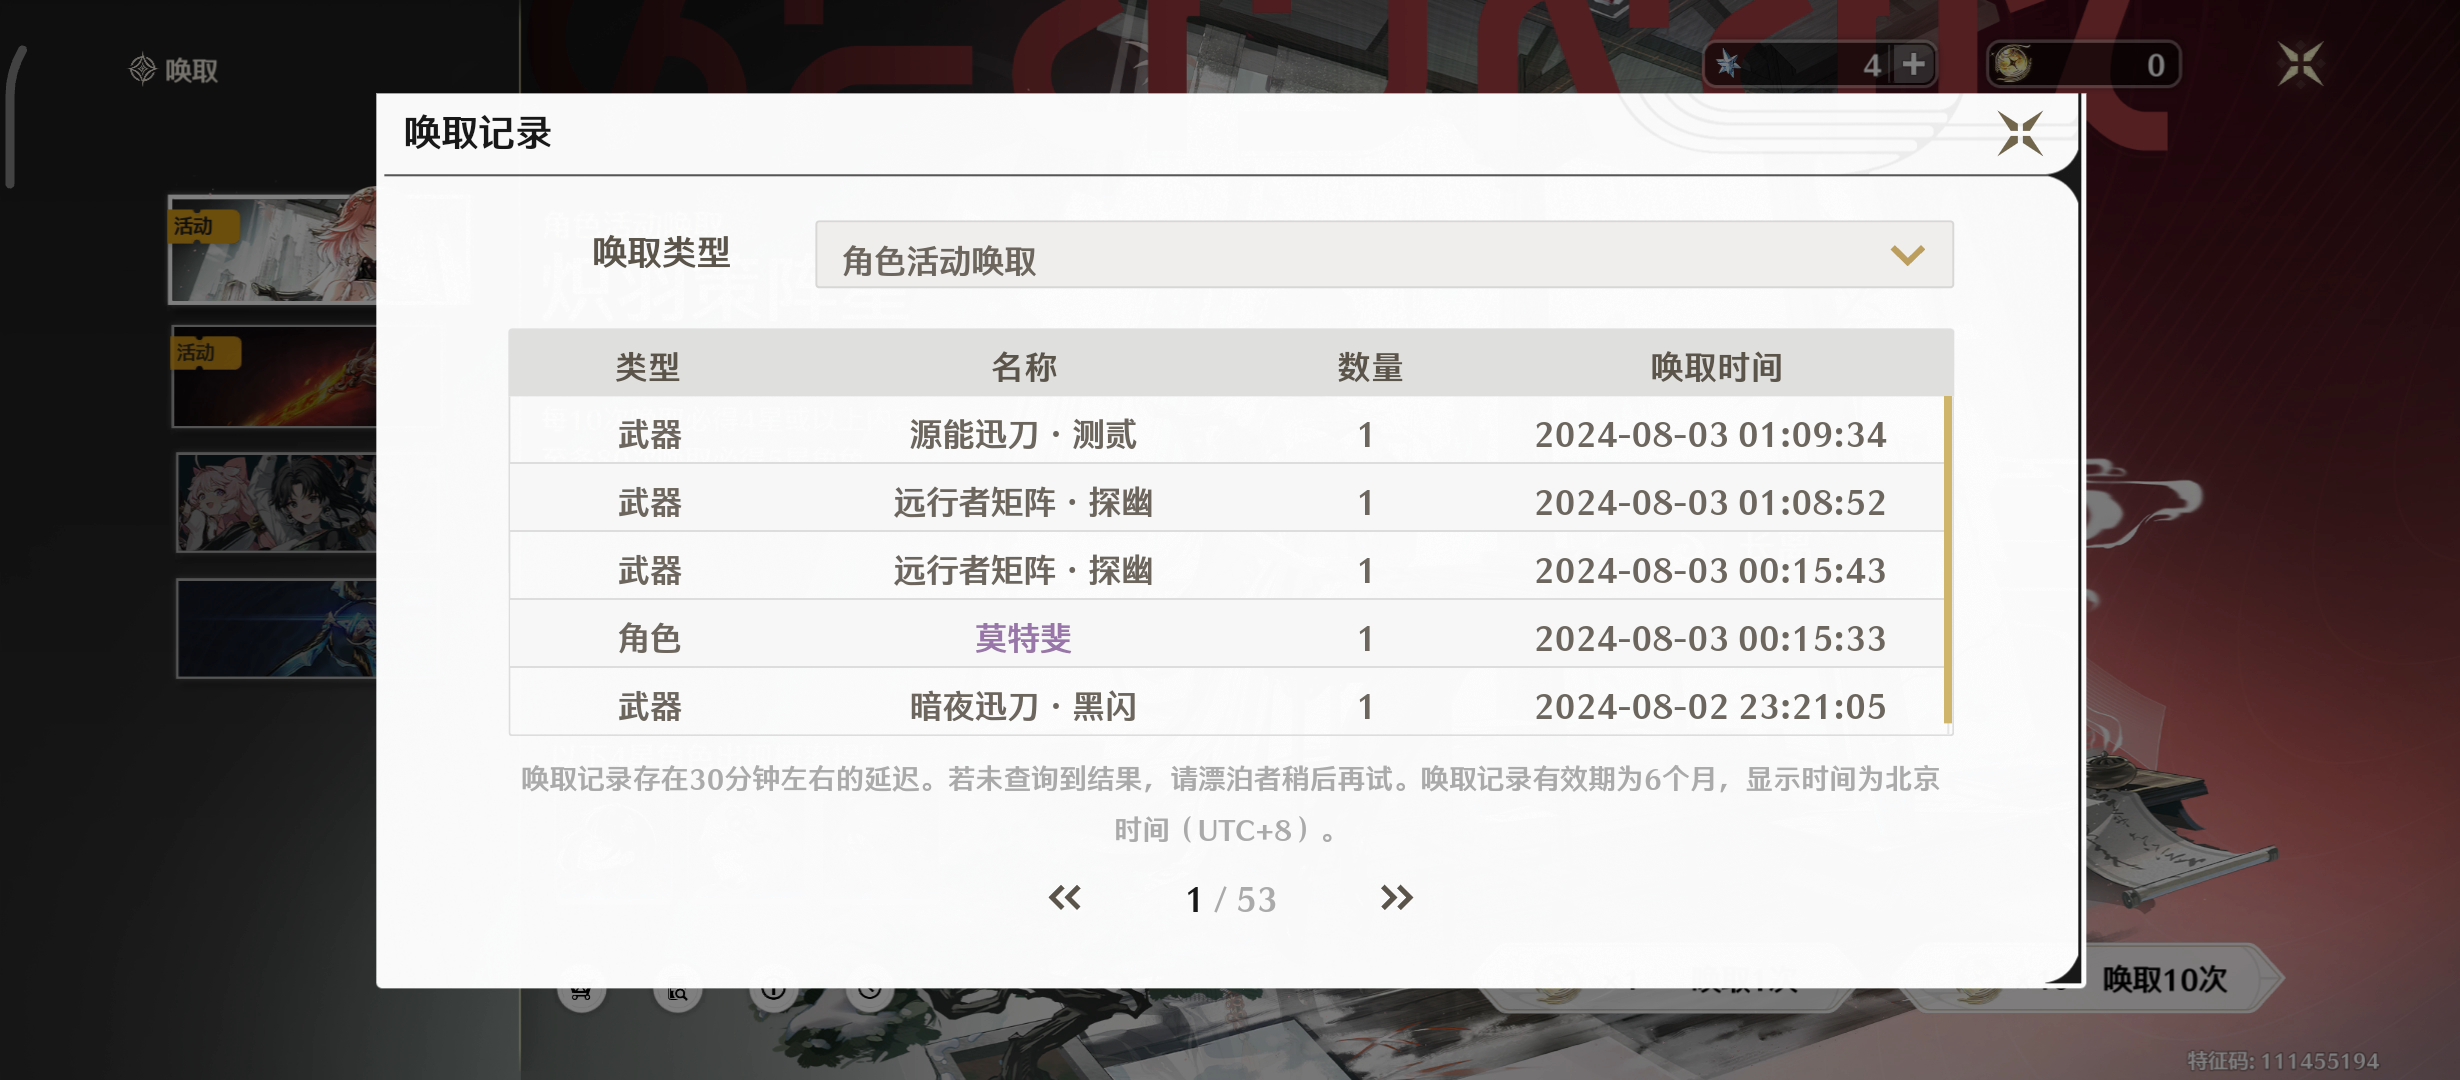Viewport: 2460px width, 1080px height.
Task: Go to the next record page
Action: point(1396,897)
